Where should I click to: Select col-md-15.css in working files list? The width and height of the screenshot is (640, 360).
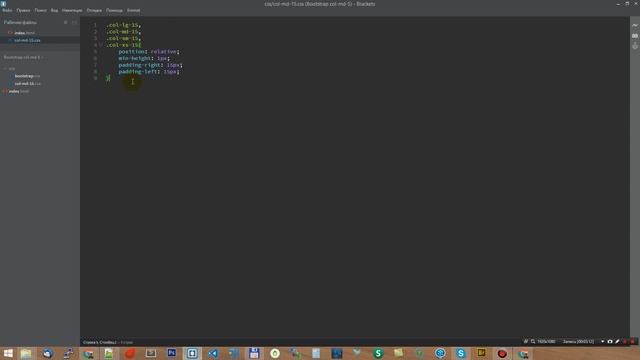pyautogui.click(x=27, y=40)
